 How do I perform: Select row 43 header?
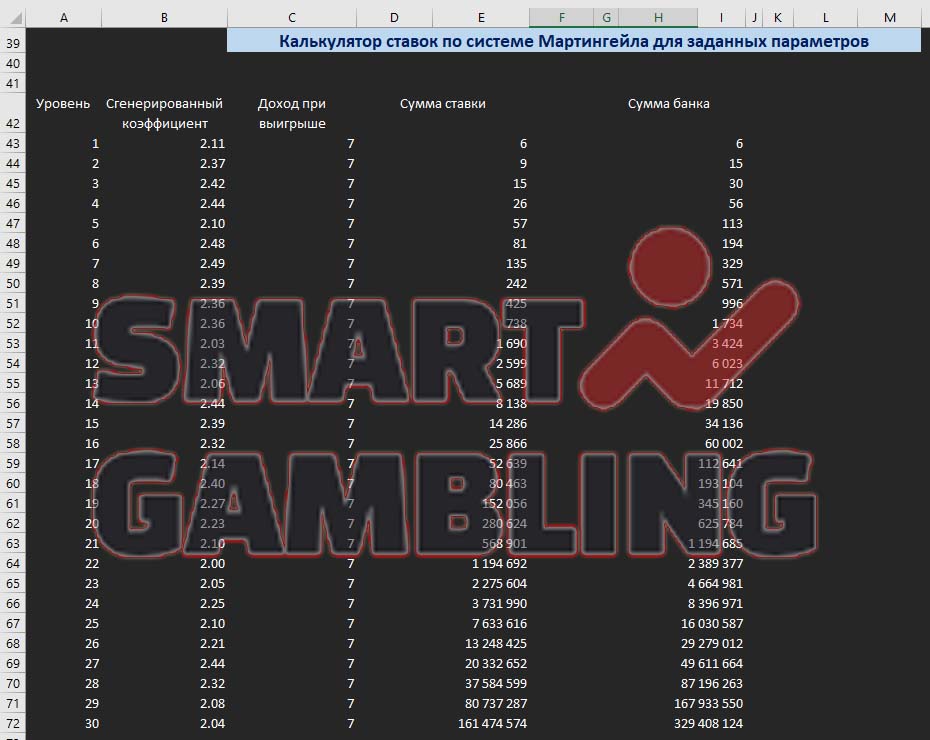13,143
